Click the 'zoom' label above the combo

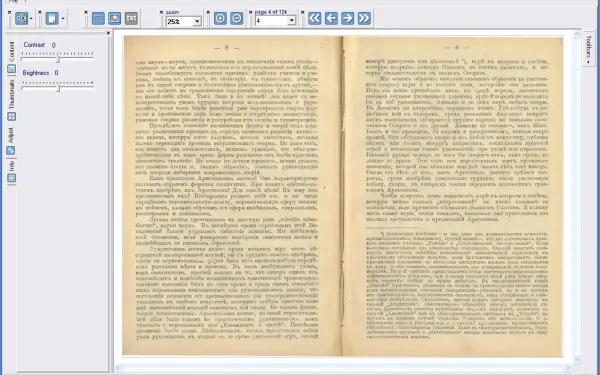click(x=172, y=13)
